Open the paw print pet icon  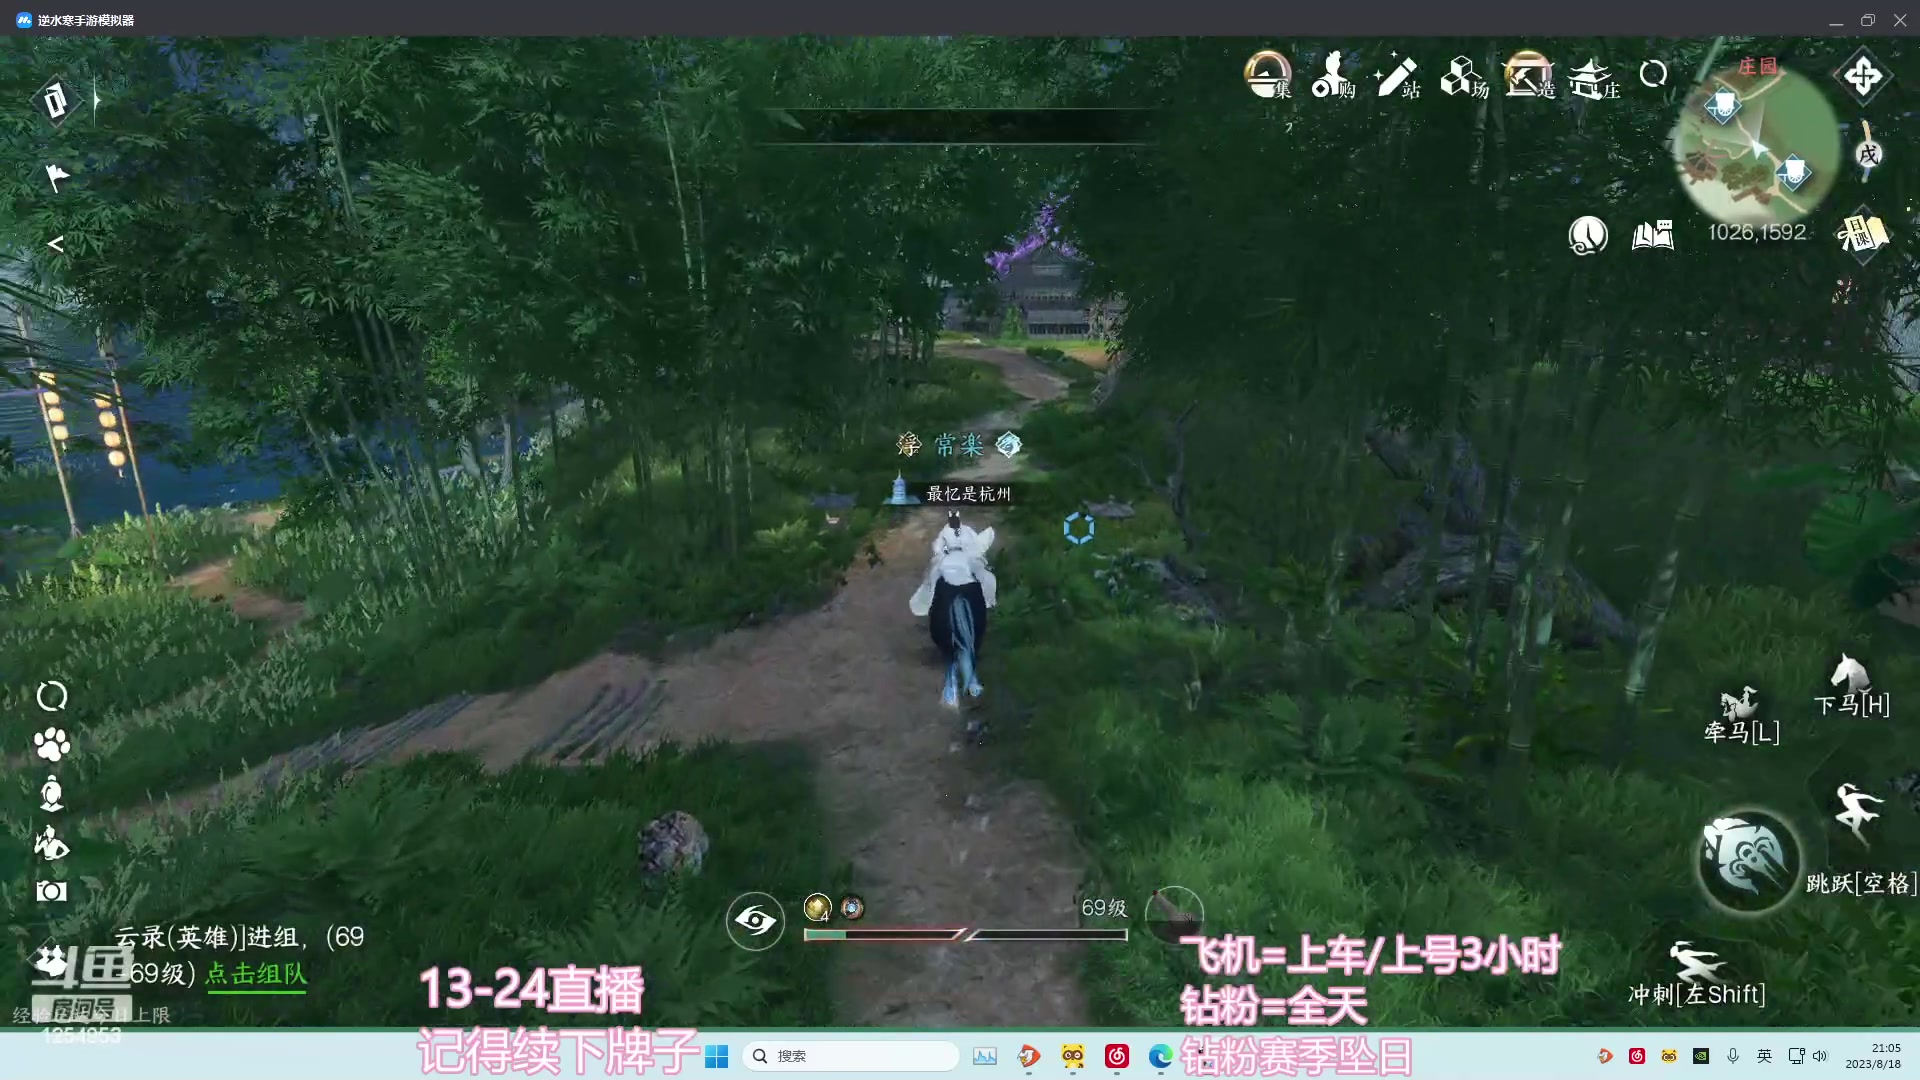pos(52,745)
